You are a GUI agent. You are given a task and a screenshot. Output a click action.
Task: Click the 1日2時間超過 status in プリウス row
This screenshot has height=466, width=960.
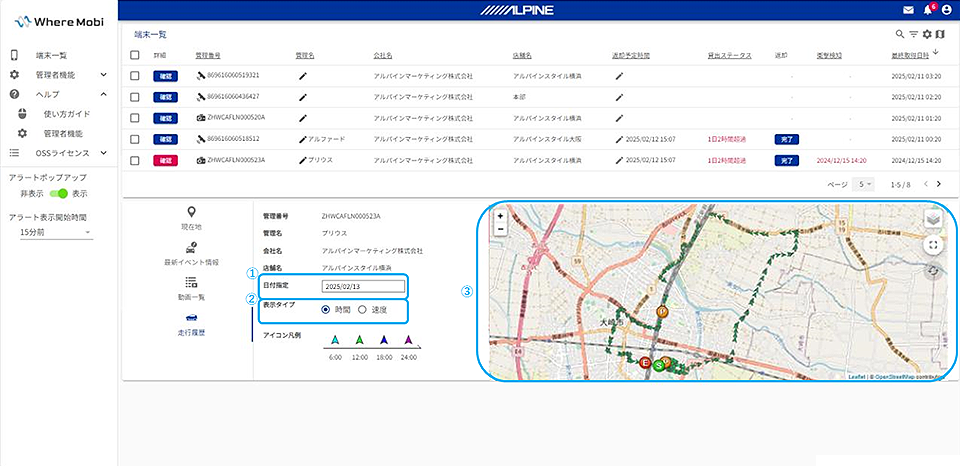click(727, 160)
